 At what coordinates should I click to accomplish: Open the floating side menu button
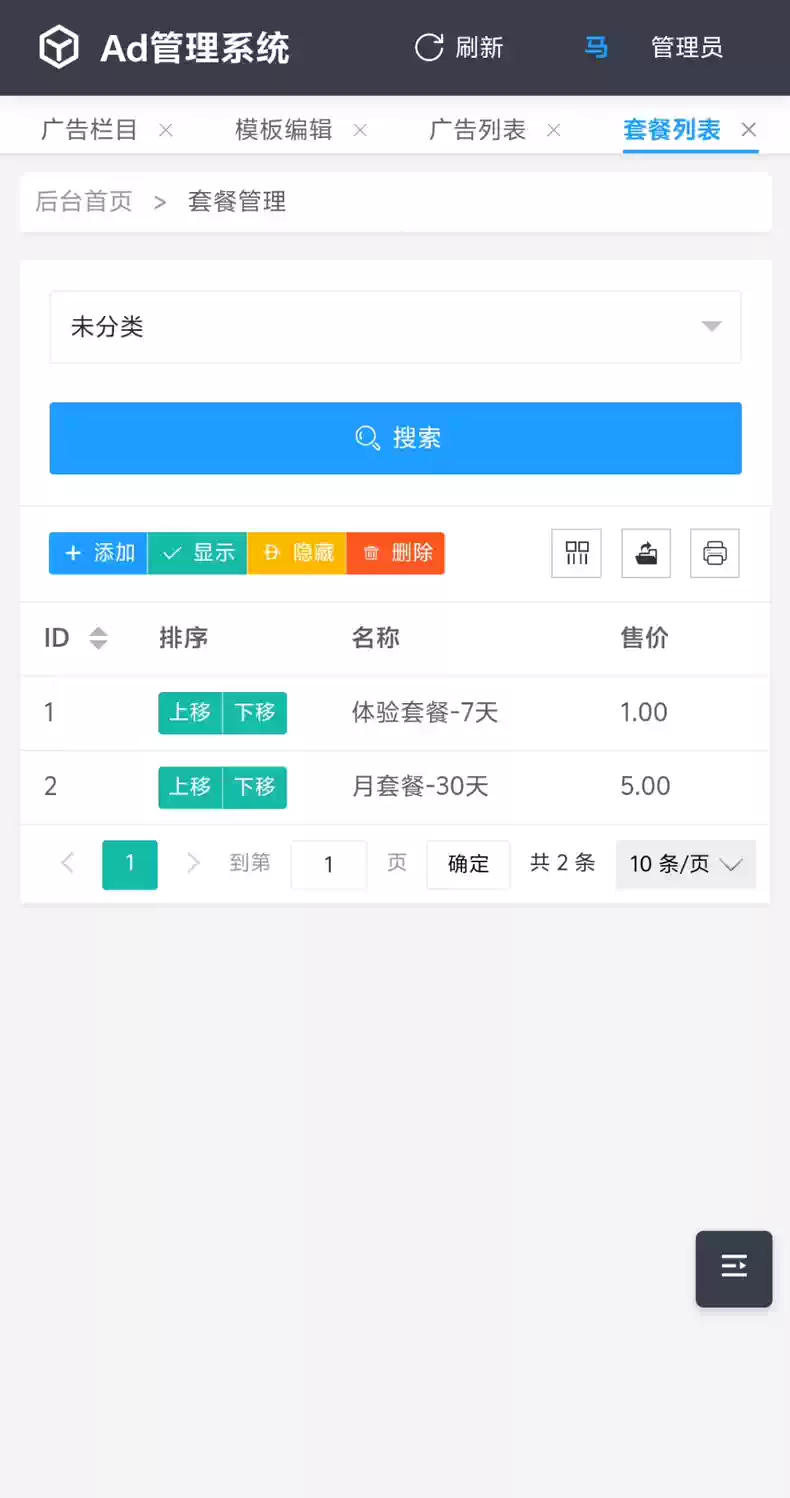pos(734,1268)
